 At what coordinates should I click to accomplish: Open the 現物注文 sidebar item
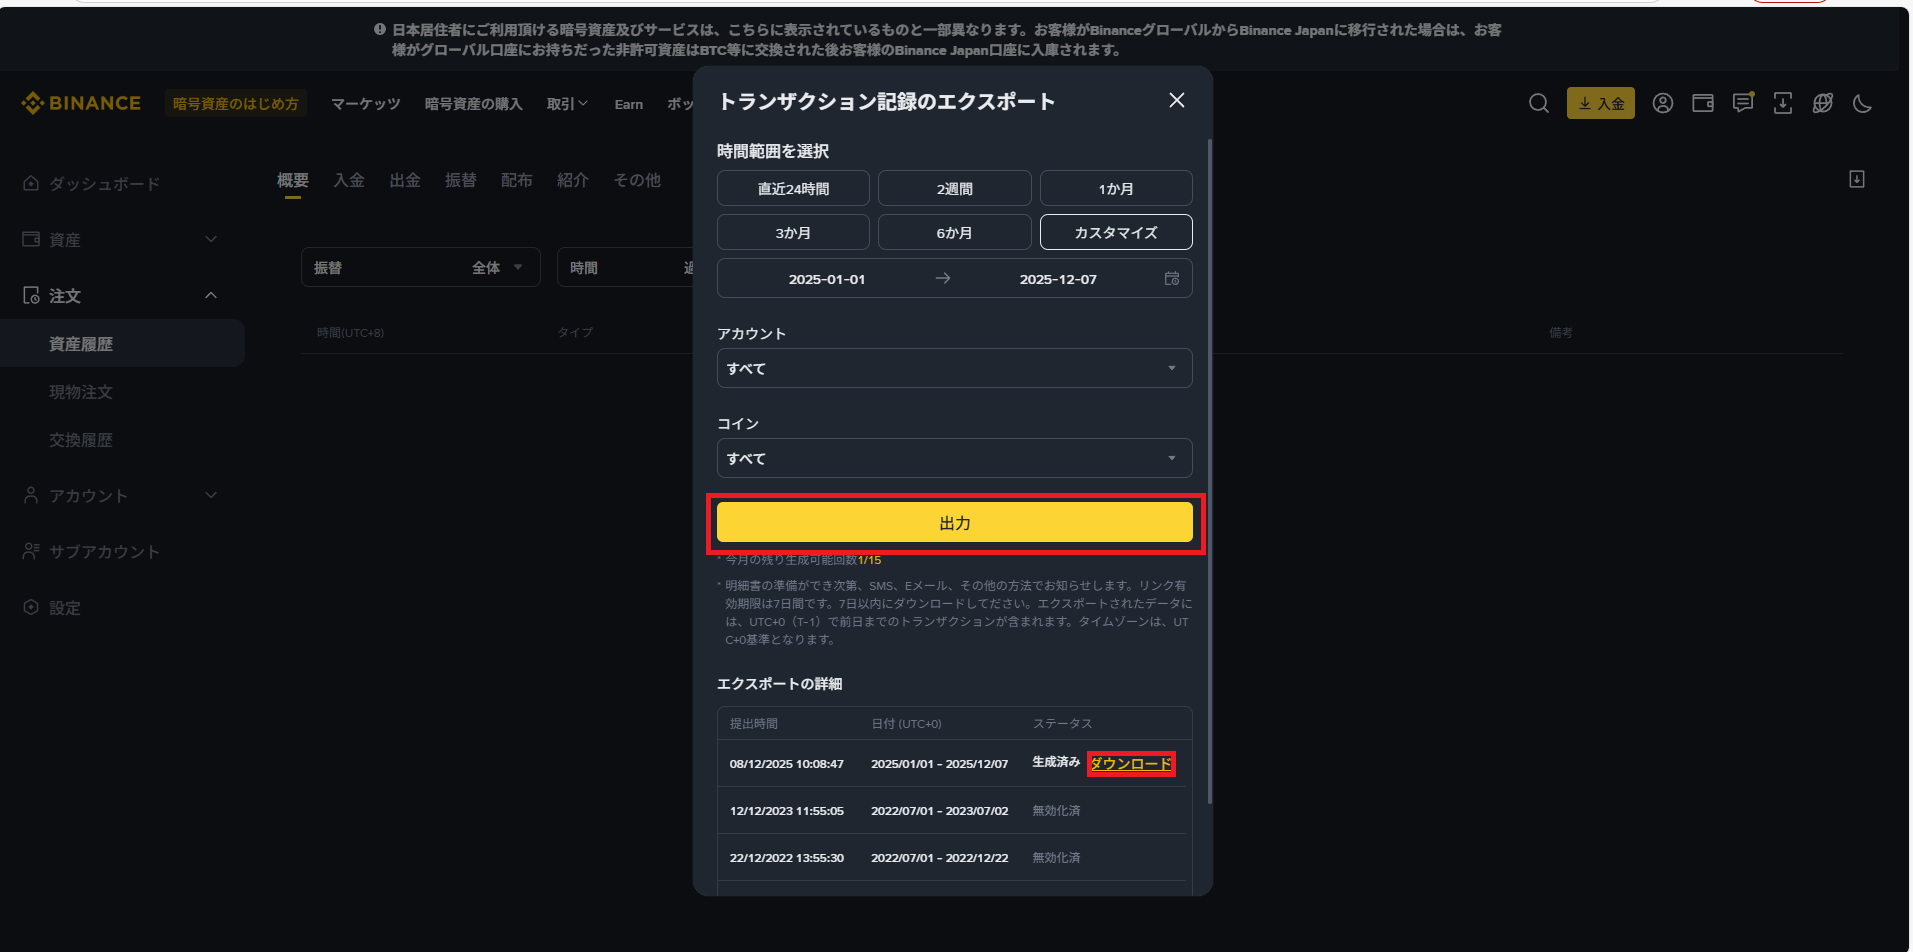pos(81,391)
